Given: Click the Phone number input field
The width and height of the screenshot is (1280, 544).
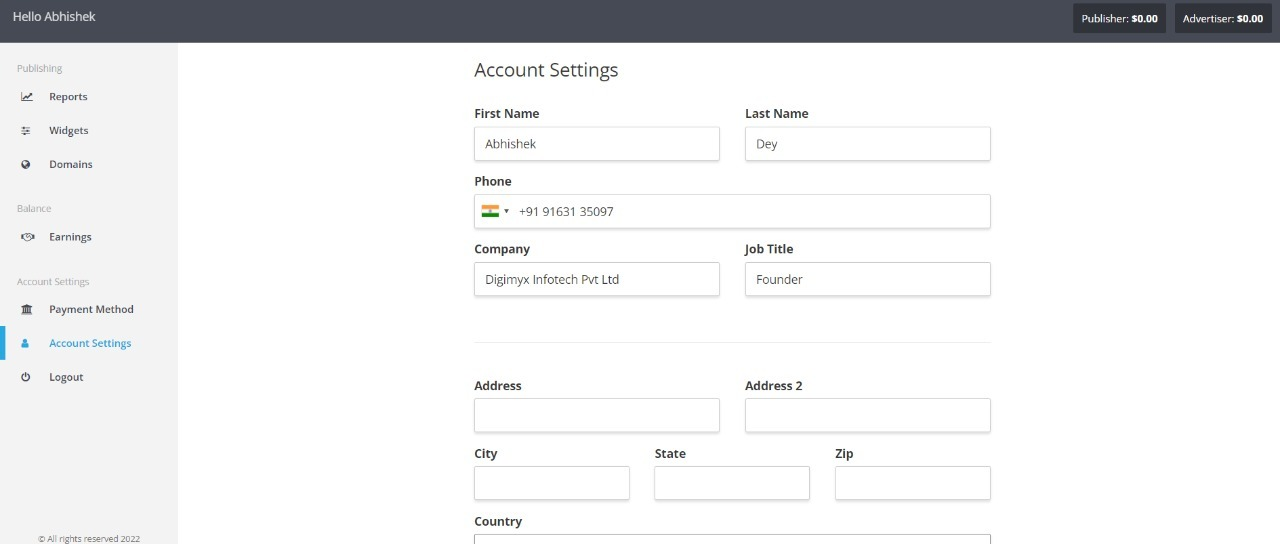Looking at the screenshot, I should [732, 212].
